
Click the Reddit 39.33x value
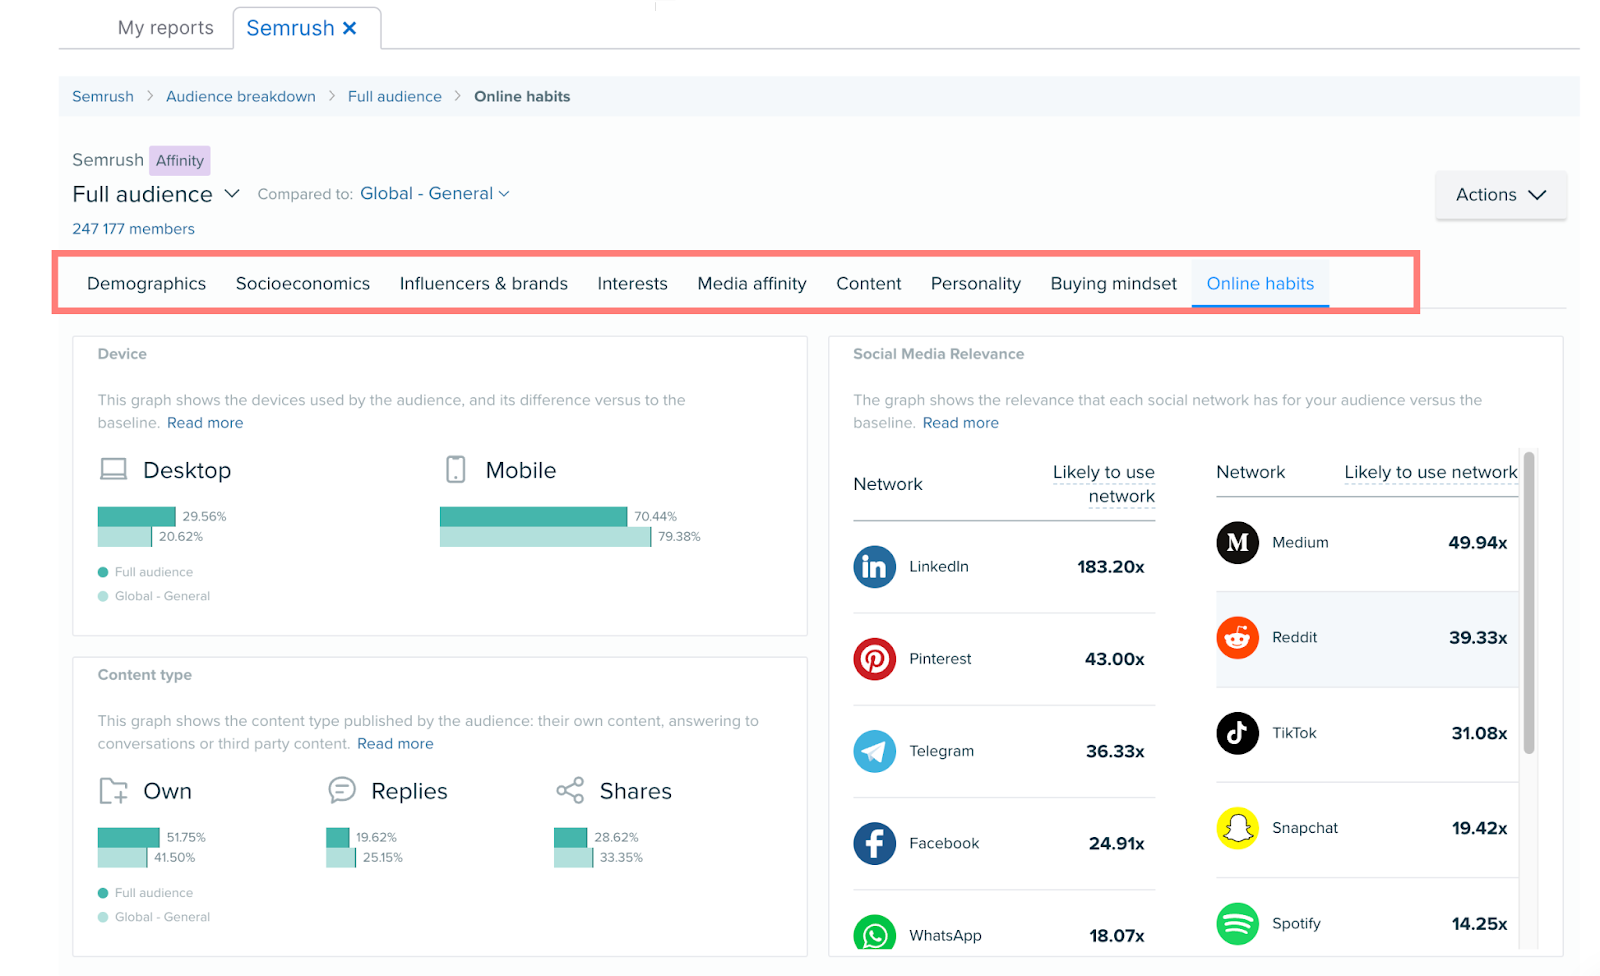point(1478,638)
